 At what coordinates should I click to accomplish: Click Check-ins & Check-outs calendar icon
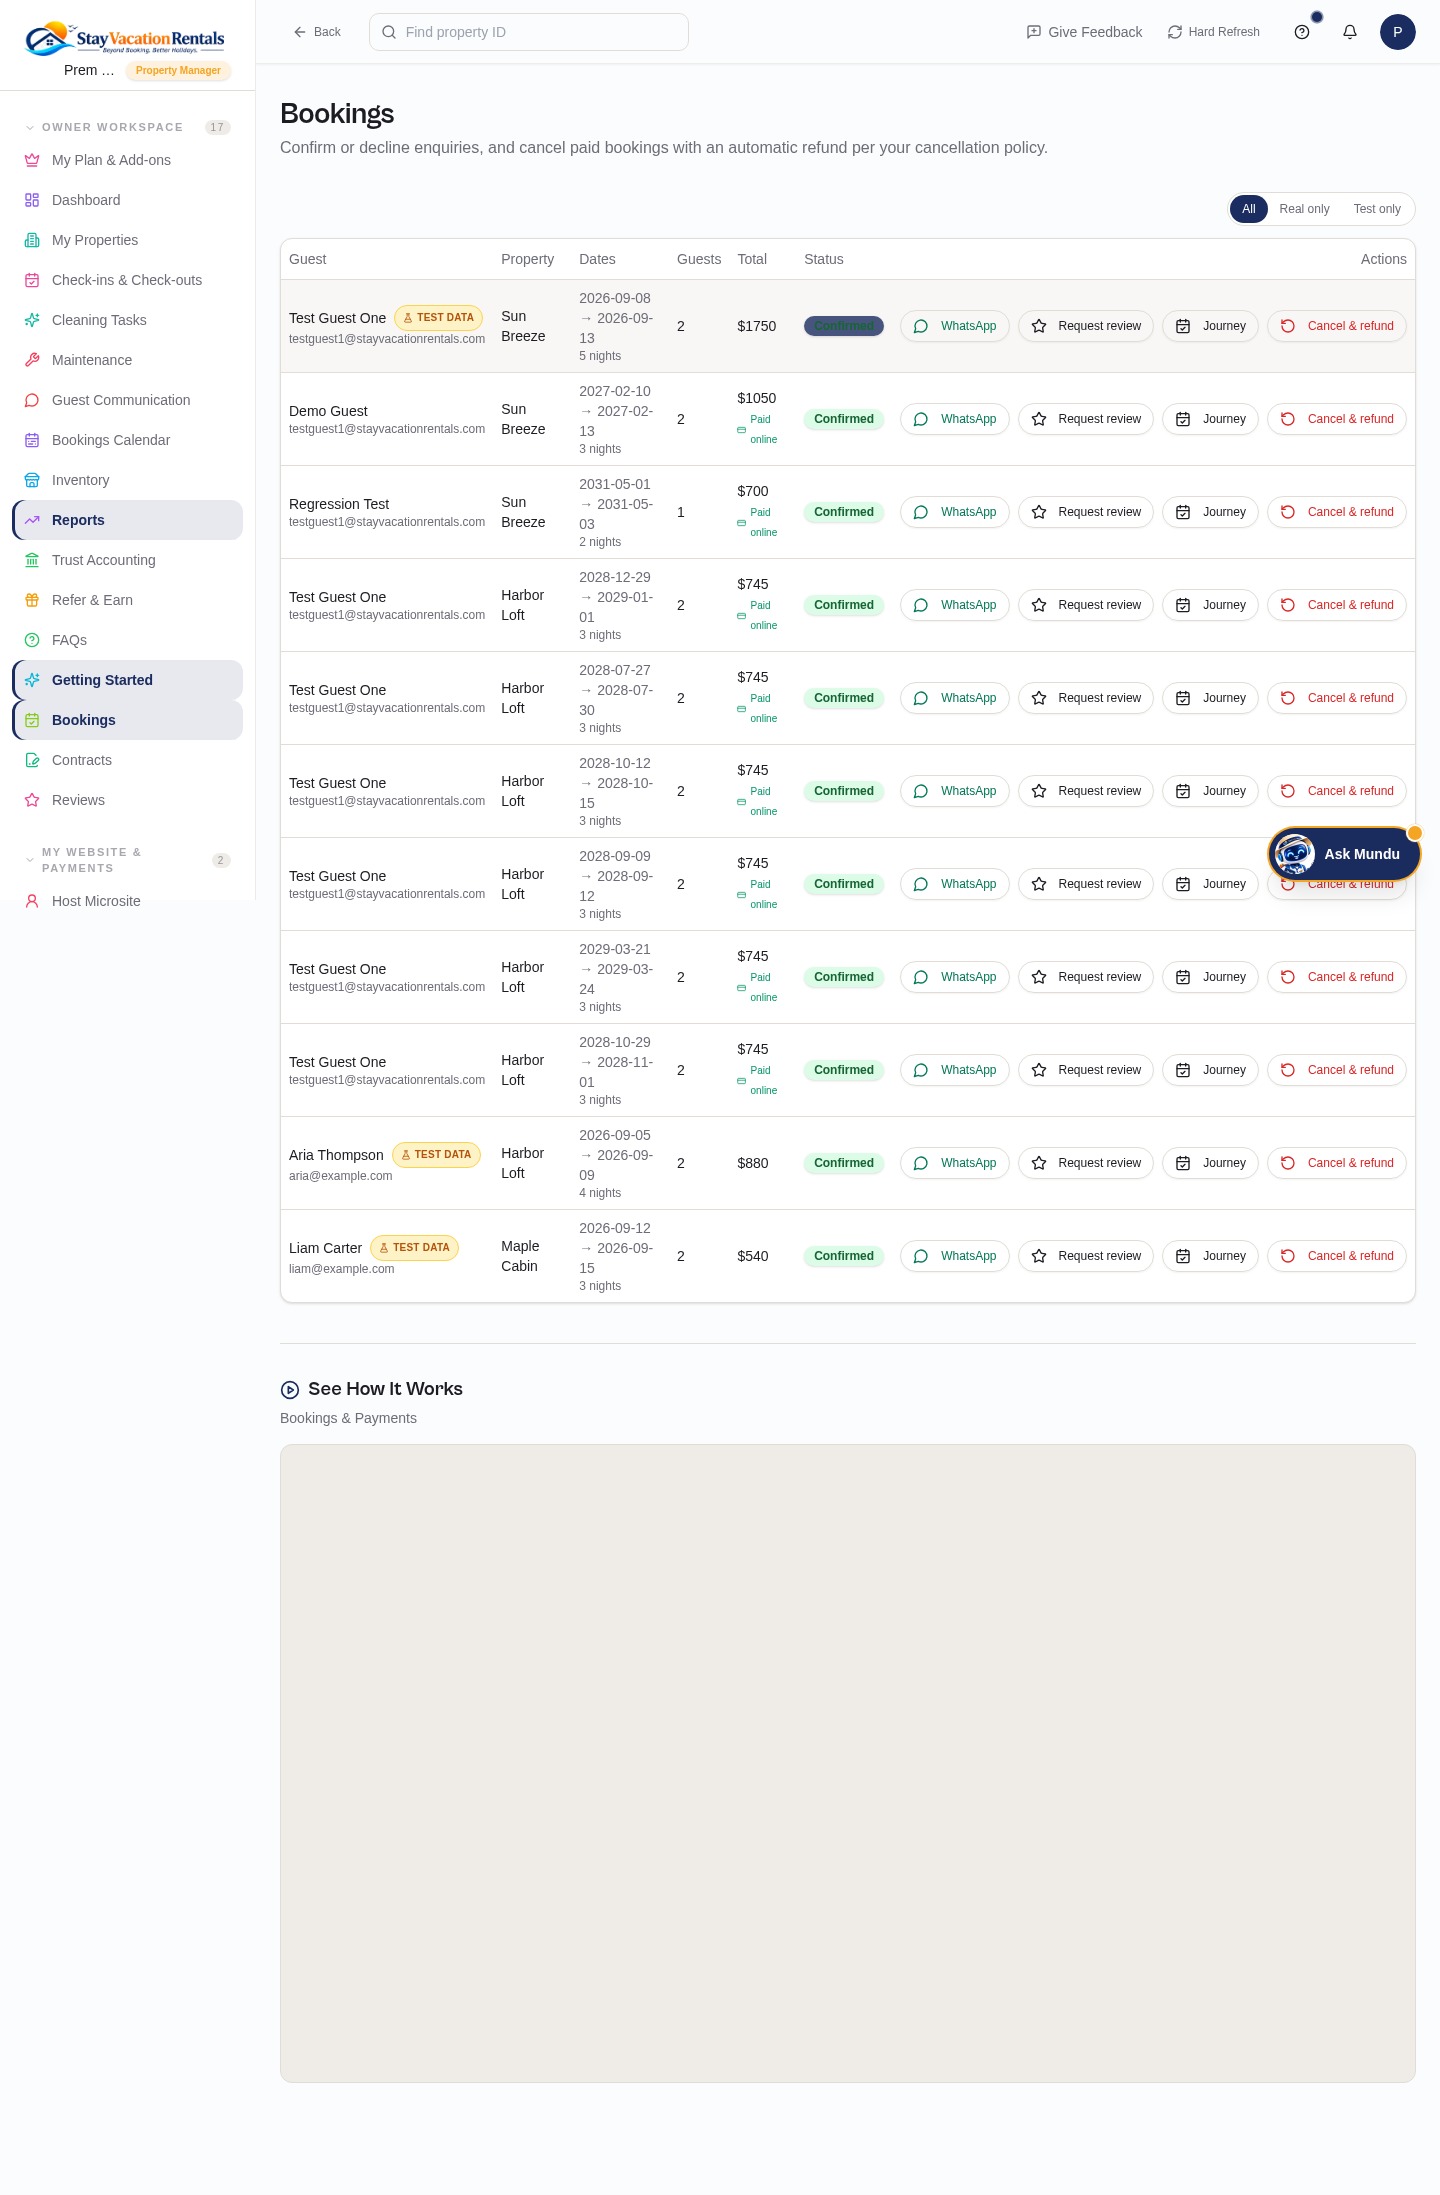coord(32,280)
